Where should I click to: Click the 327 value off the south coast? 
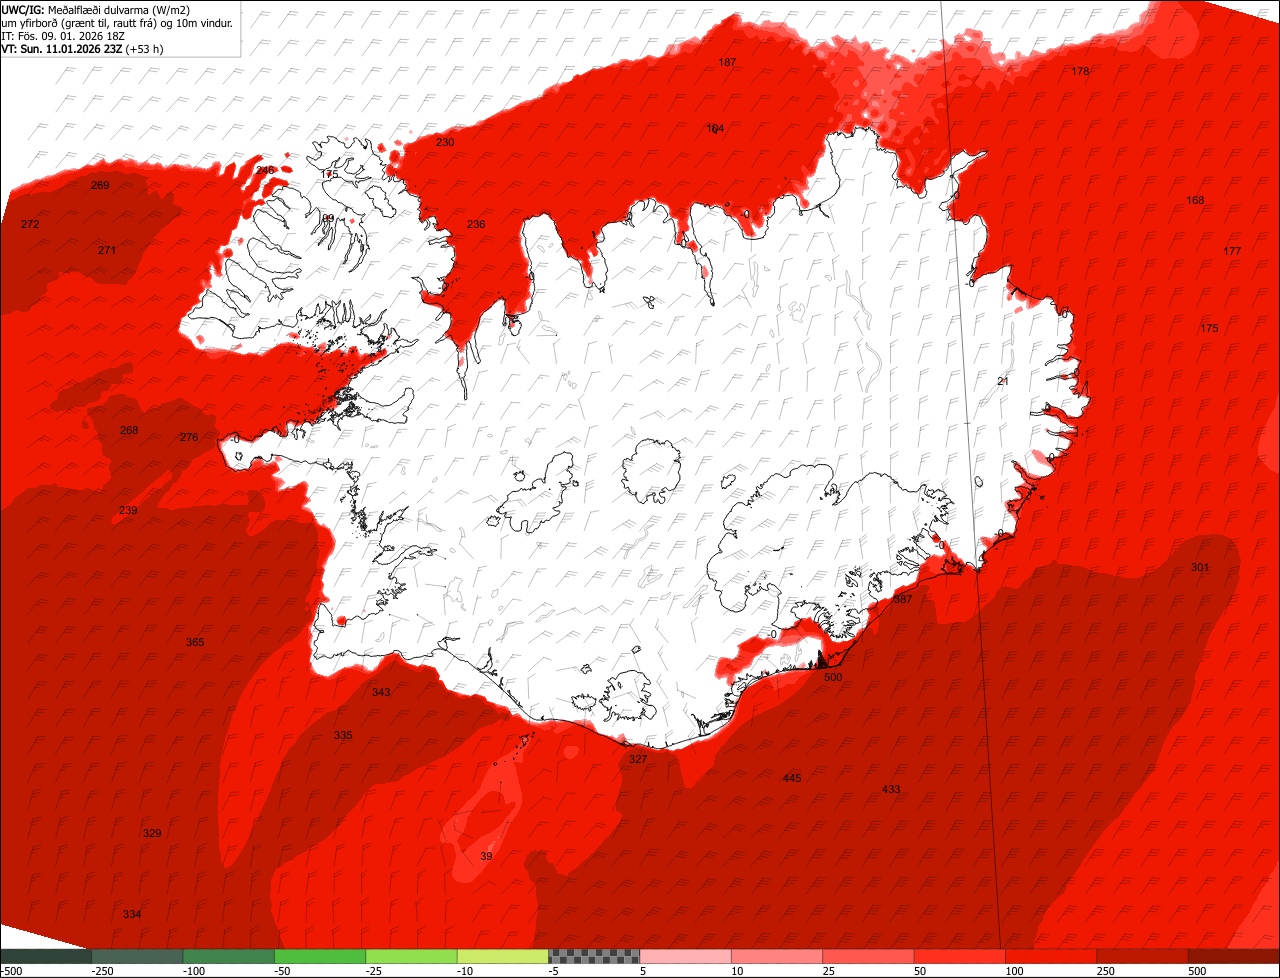coord(638,759)
